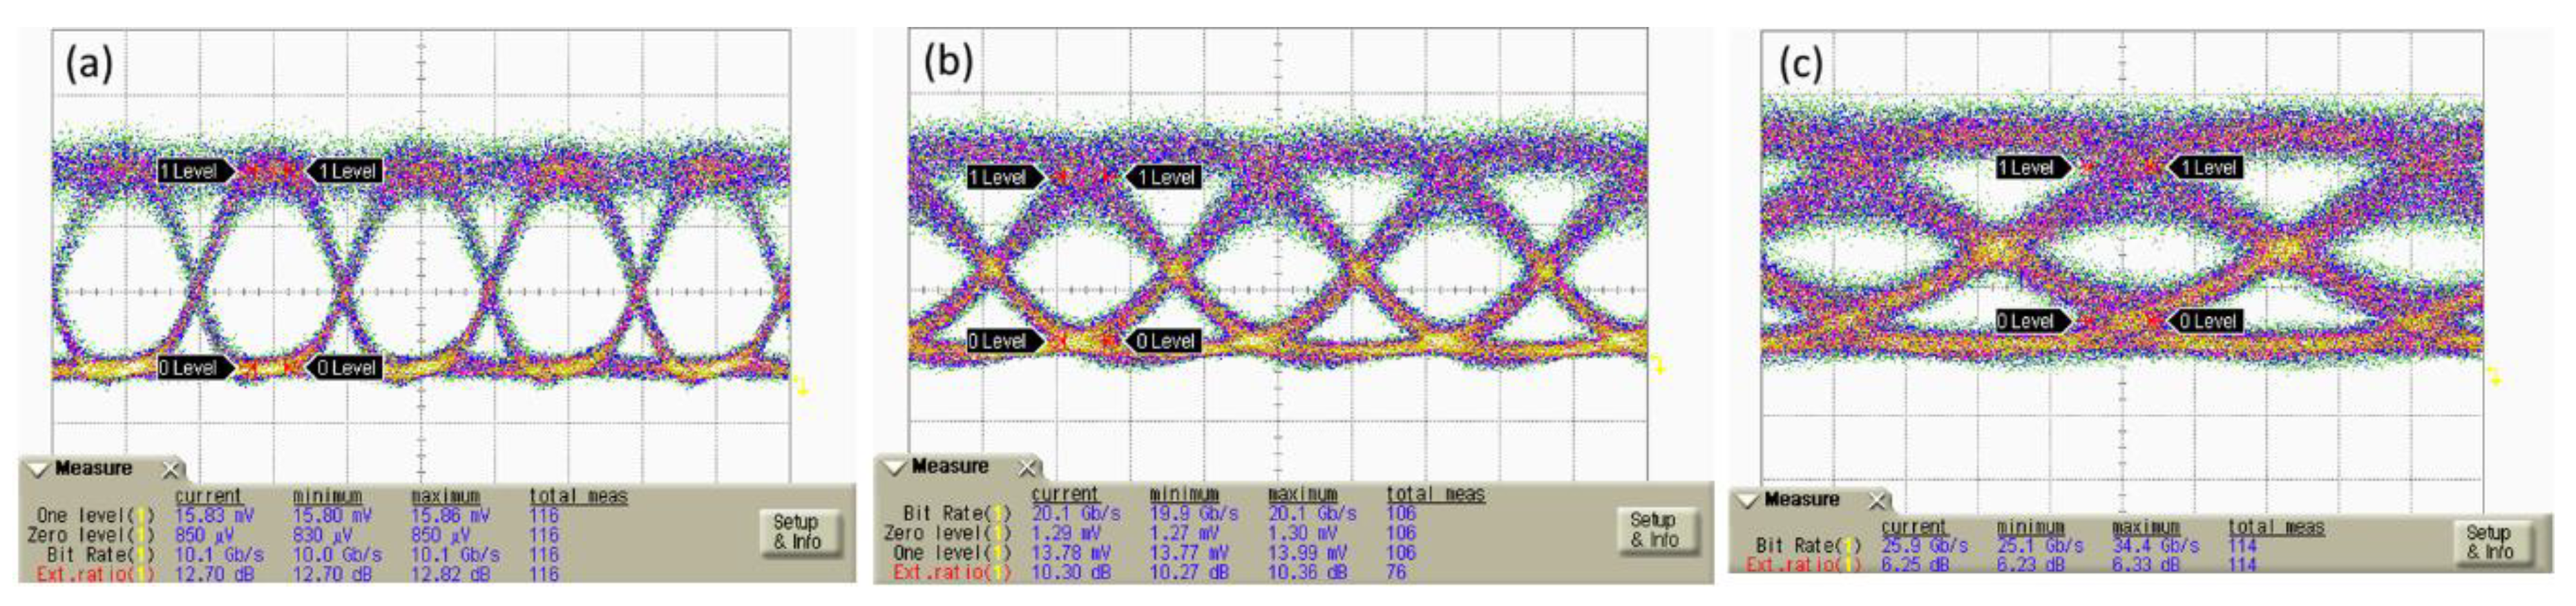Select the Measure tab label in panel (c)
The height and width of the screenshot is (606, 2576).
1801,499
